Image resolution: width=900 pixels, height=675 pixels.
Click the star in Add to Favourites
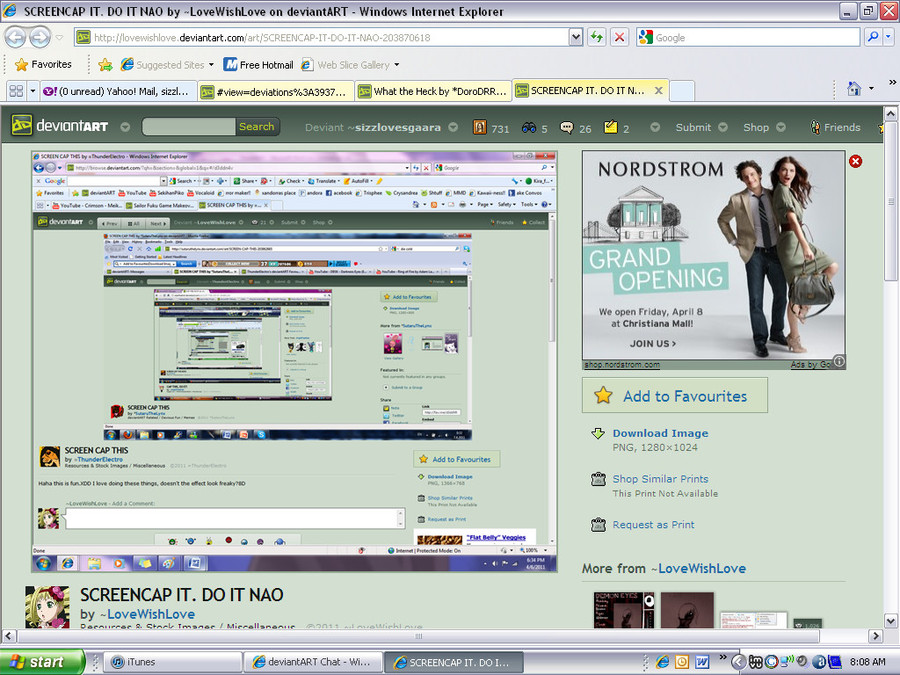click(x=603, y=395)
